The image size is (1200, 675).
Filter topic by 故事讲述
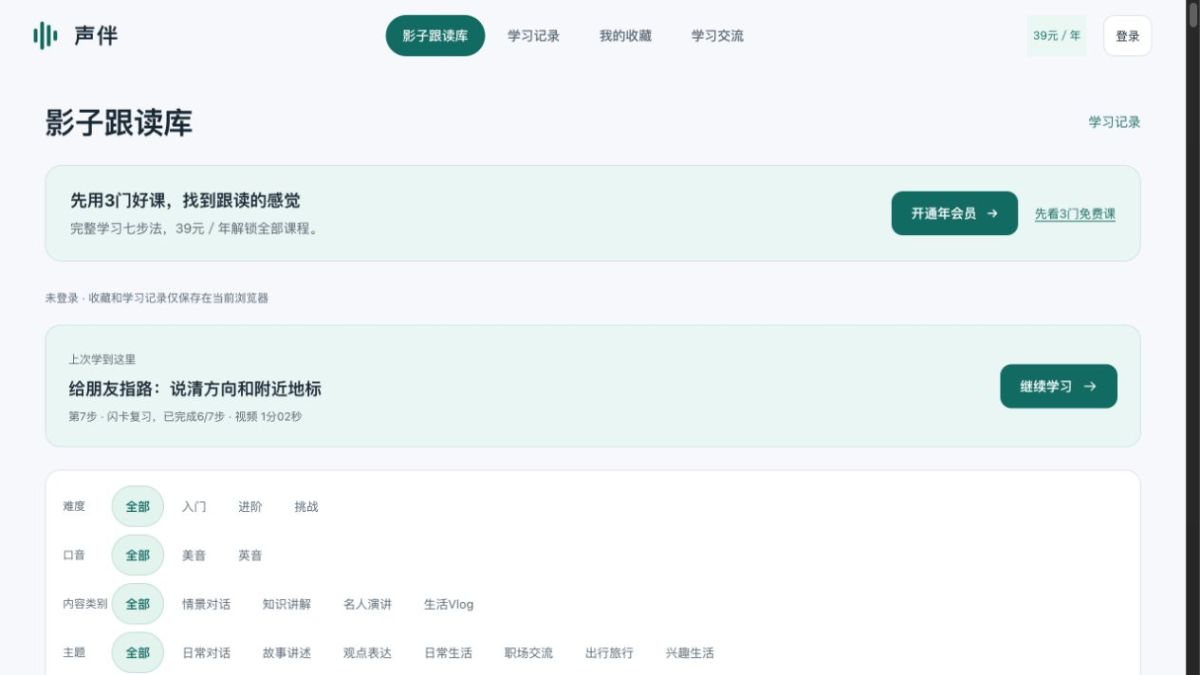(287, 653)
